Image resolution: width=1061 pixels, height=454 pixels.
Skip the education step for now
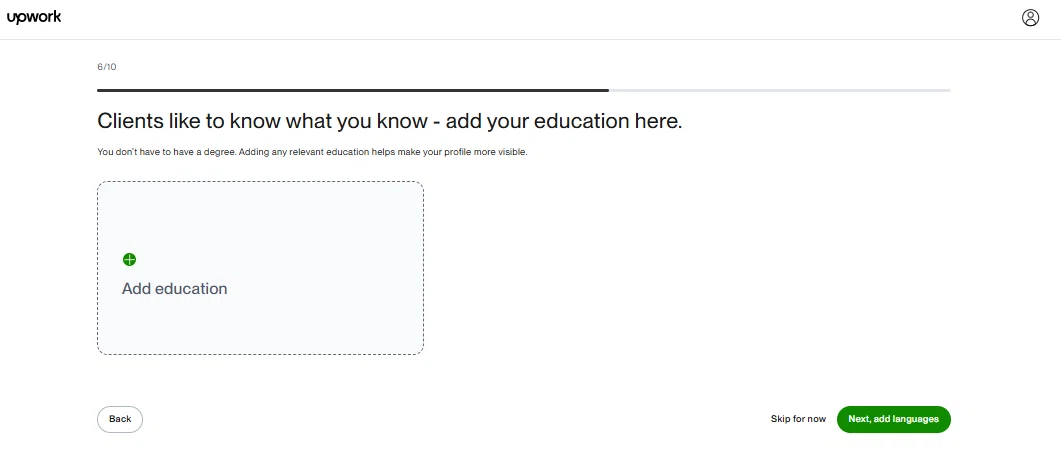tap(798, 419)
